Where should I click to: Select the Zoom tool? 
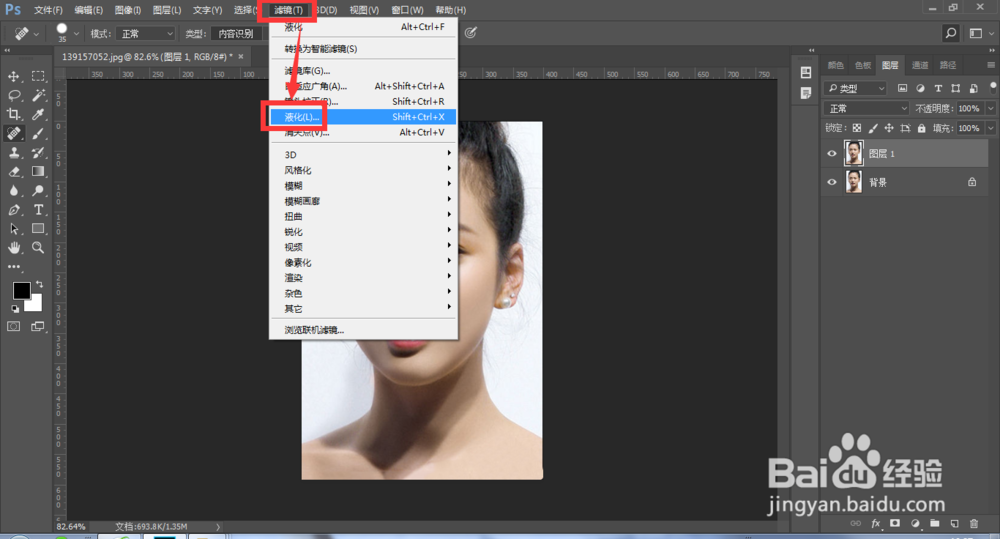pos(38,247)
